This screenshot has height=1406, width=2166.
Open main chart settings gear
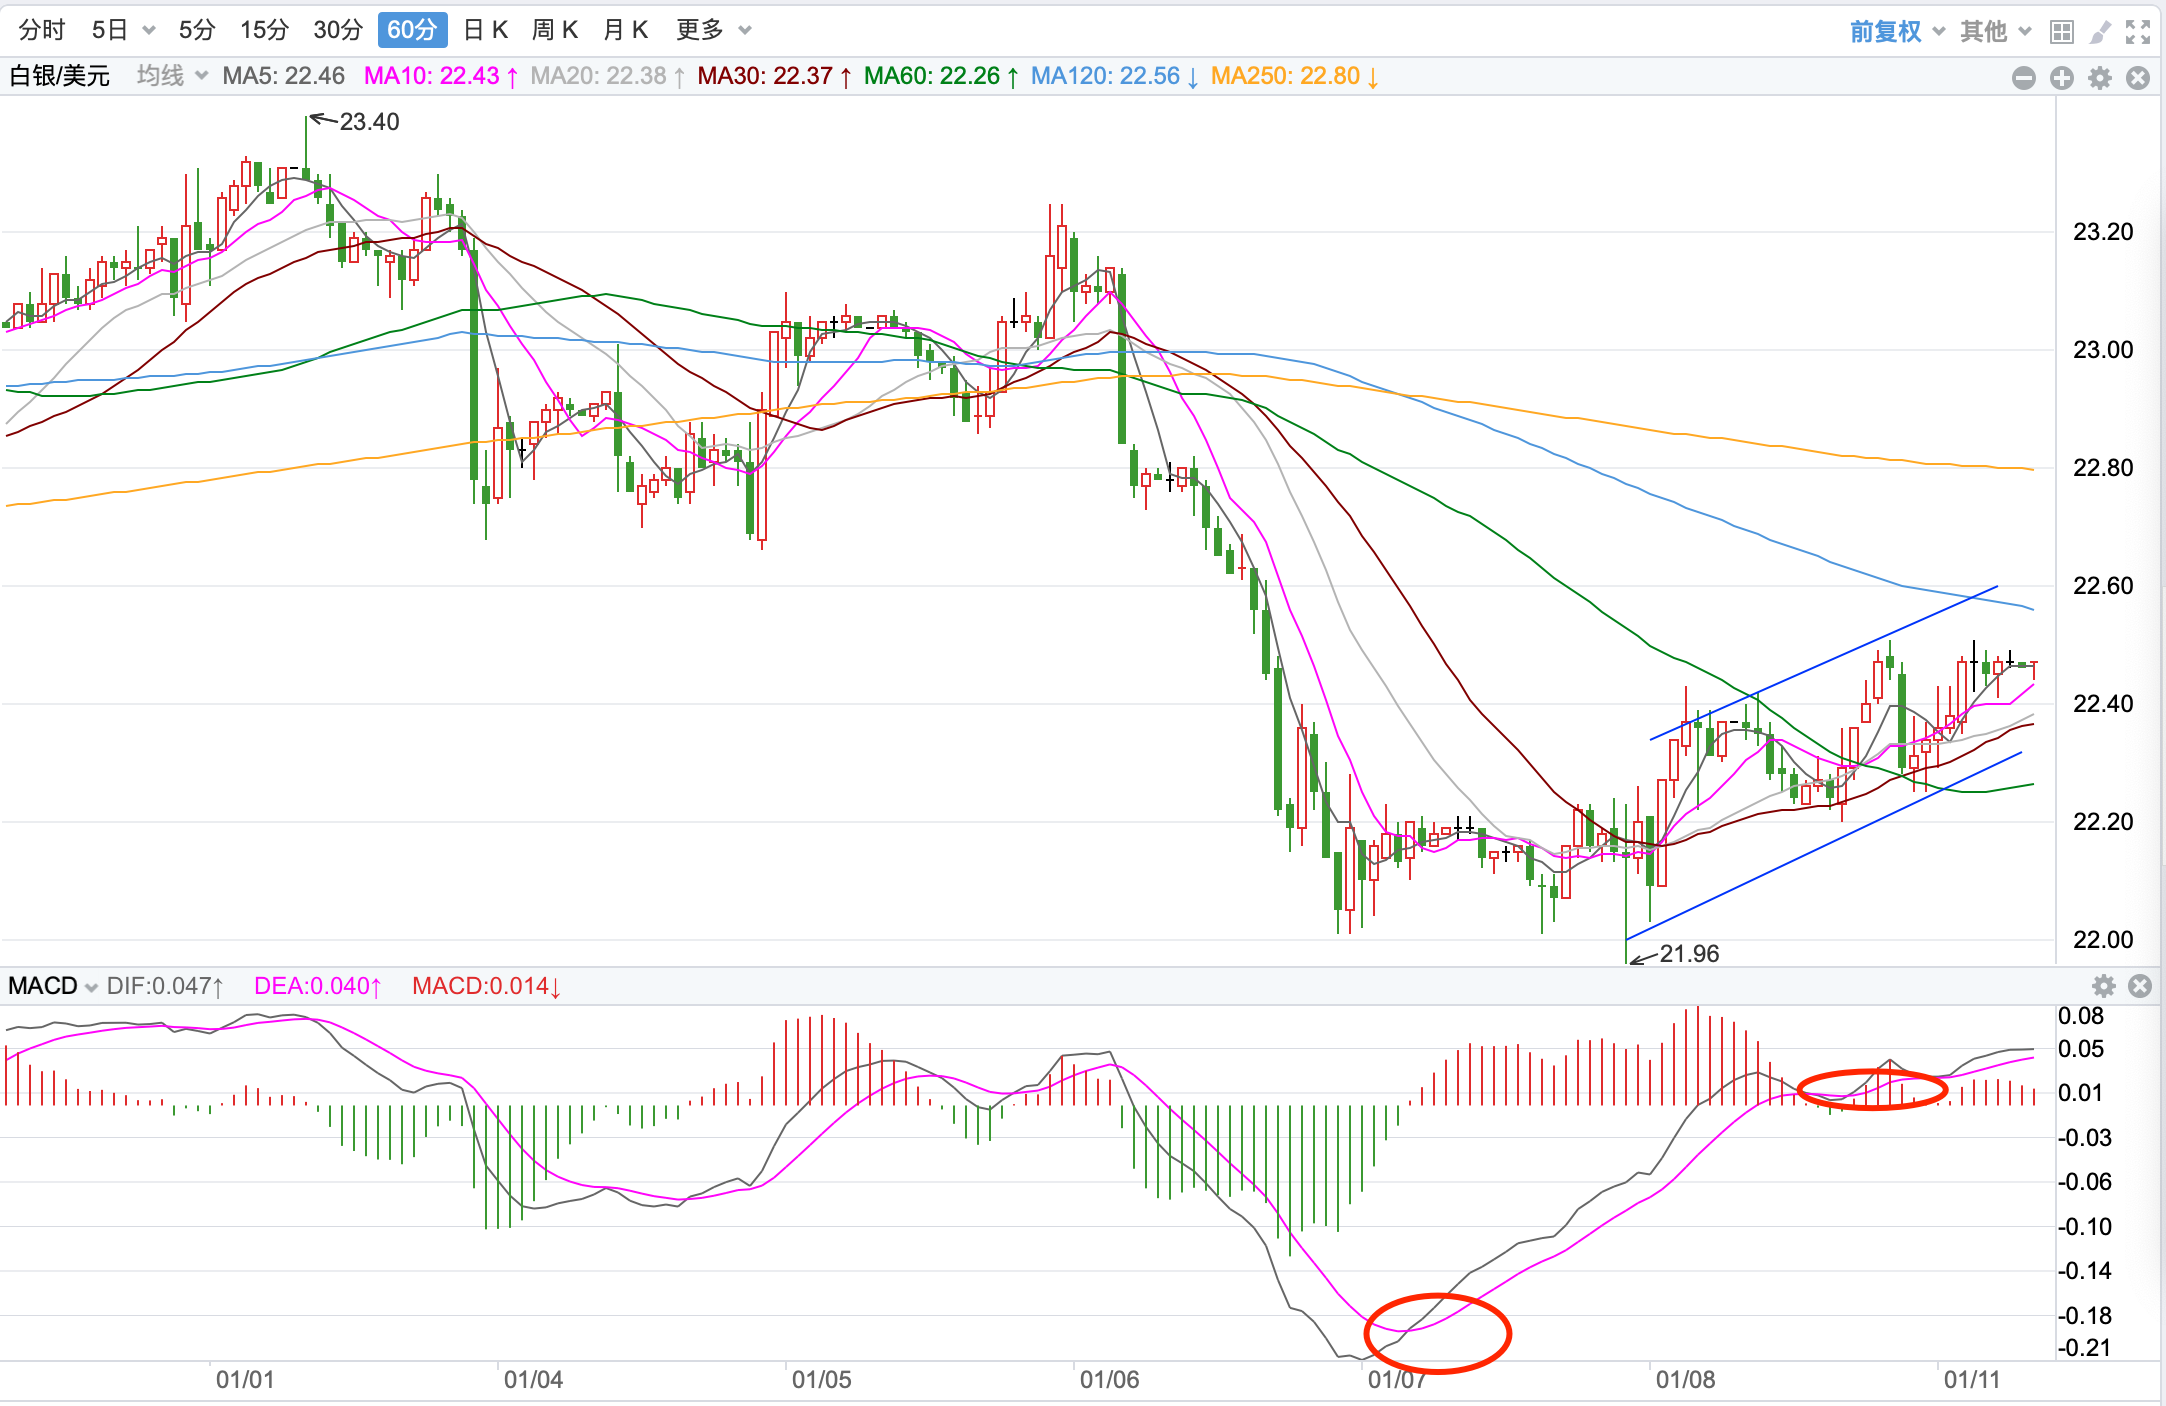(x=2100, y=78)
